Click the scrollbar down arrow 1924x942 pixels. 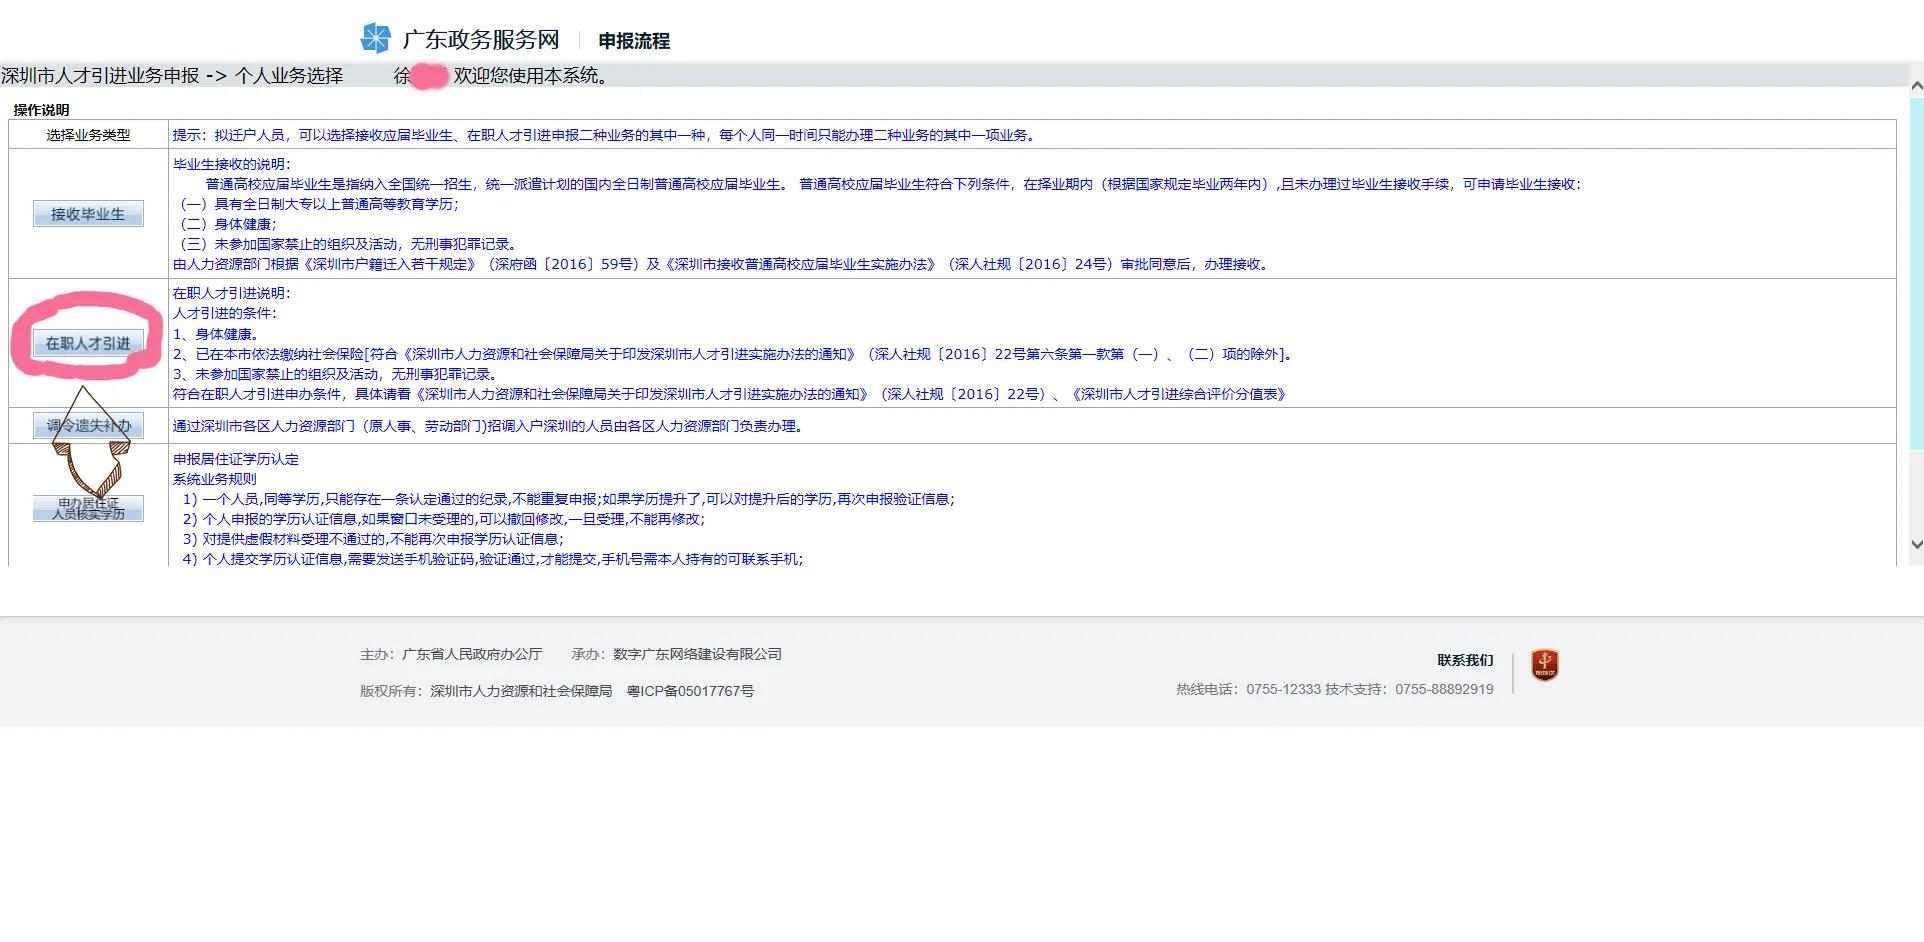pyautogui.click(x=1916, y=544)
